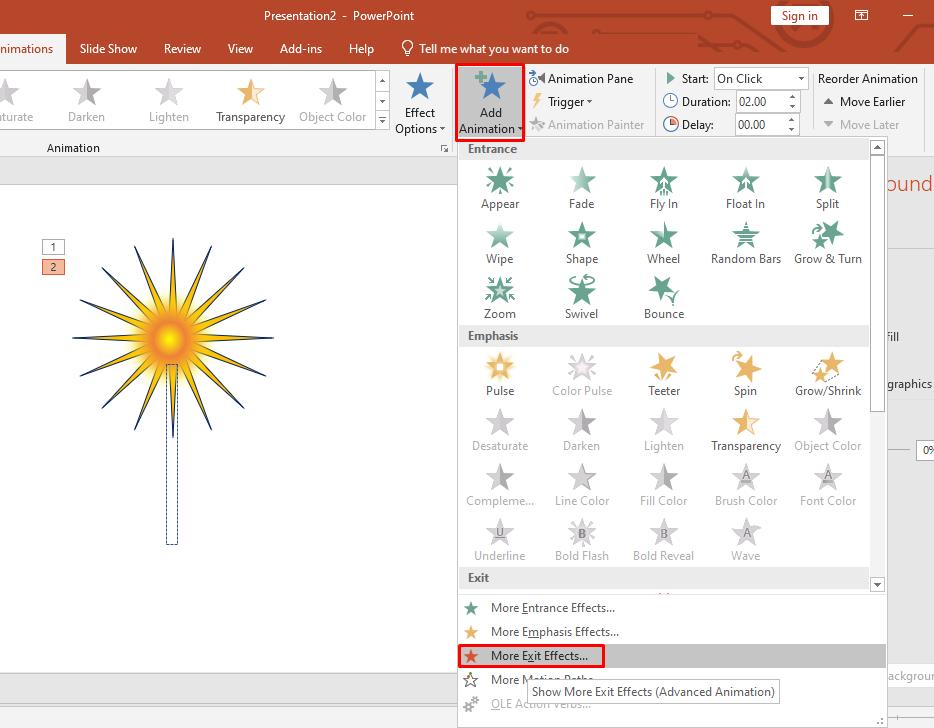Increase Duration using the up stepper
Image resolution: width=934 pixels, height=728 pixels.
[789, 96]
